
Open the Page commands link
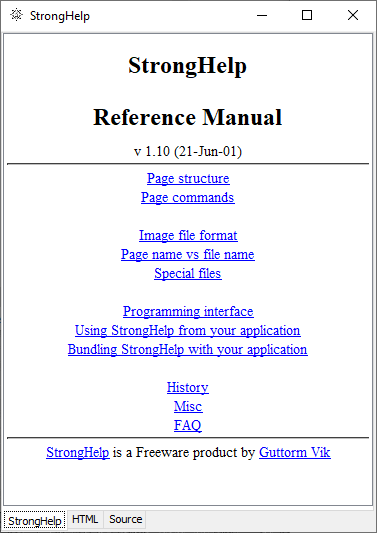[188, 197]
